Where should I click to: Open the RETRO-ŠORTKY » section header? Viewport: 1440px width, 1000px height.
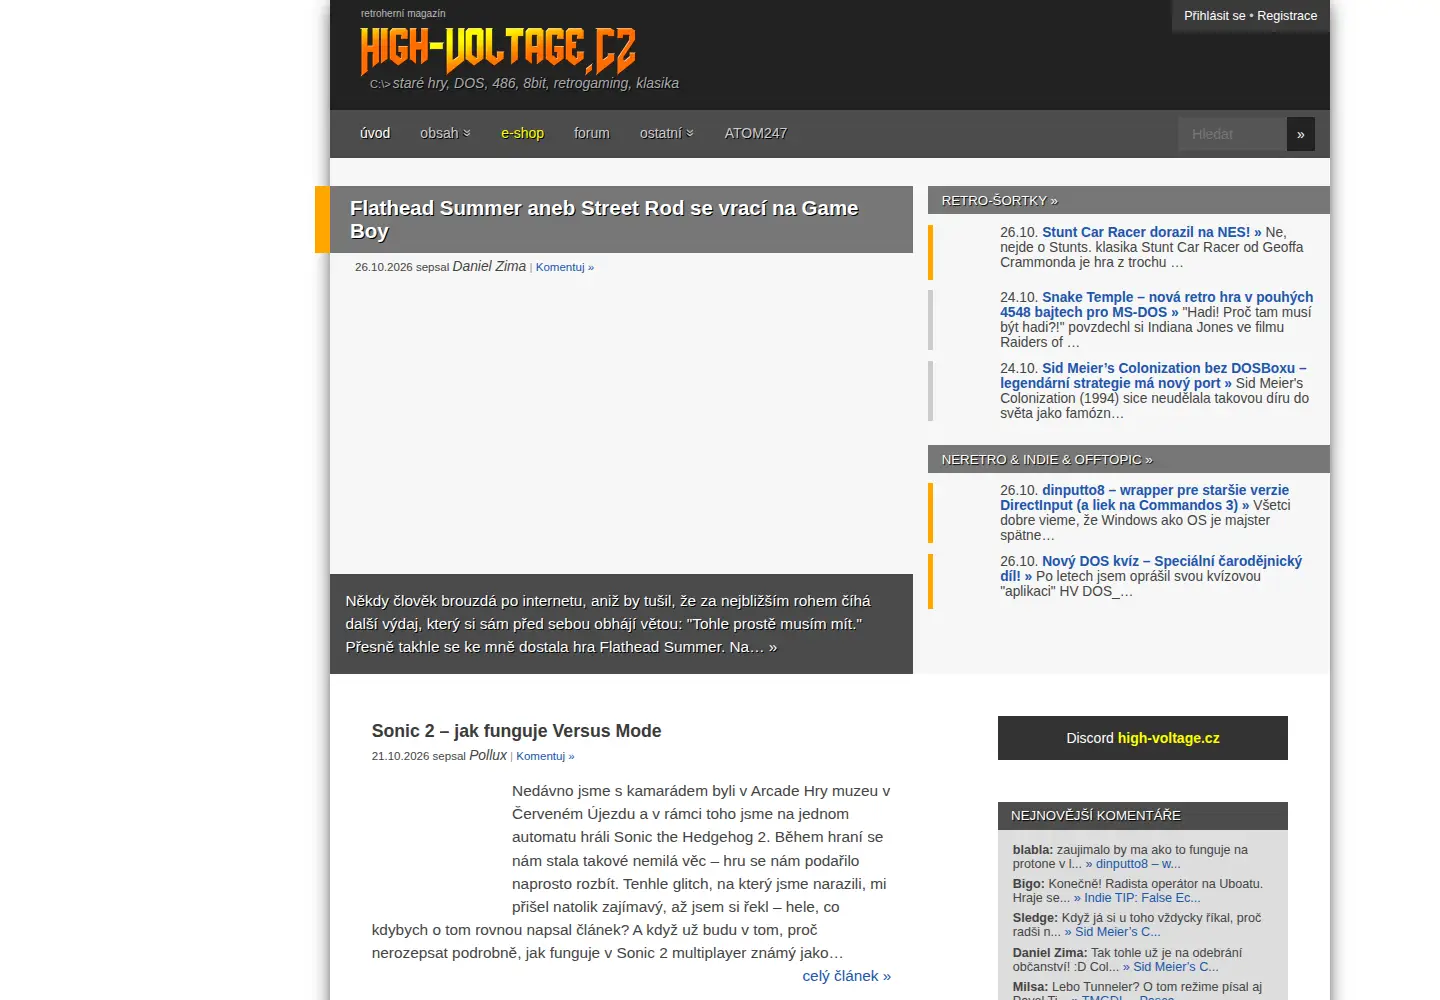pyautogui.click(x=999, y=200)
